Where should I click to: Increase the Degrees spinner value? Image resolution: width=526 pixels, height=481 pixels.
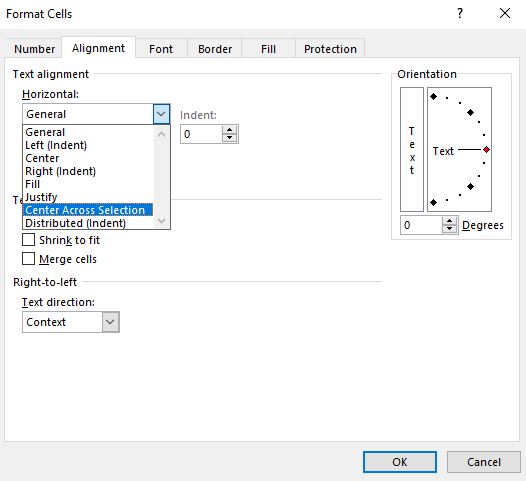coord(450,221)
